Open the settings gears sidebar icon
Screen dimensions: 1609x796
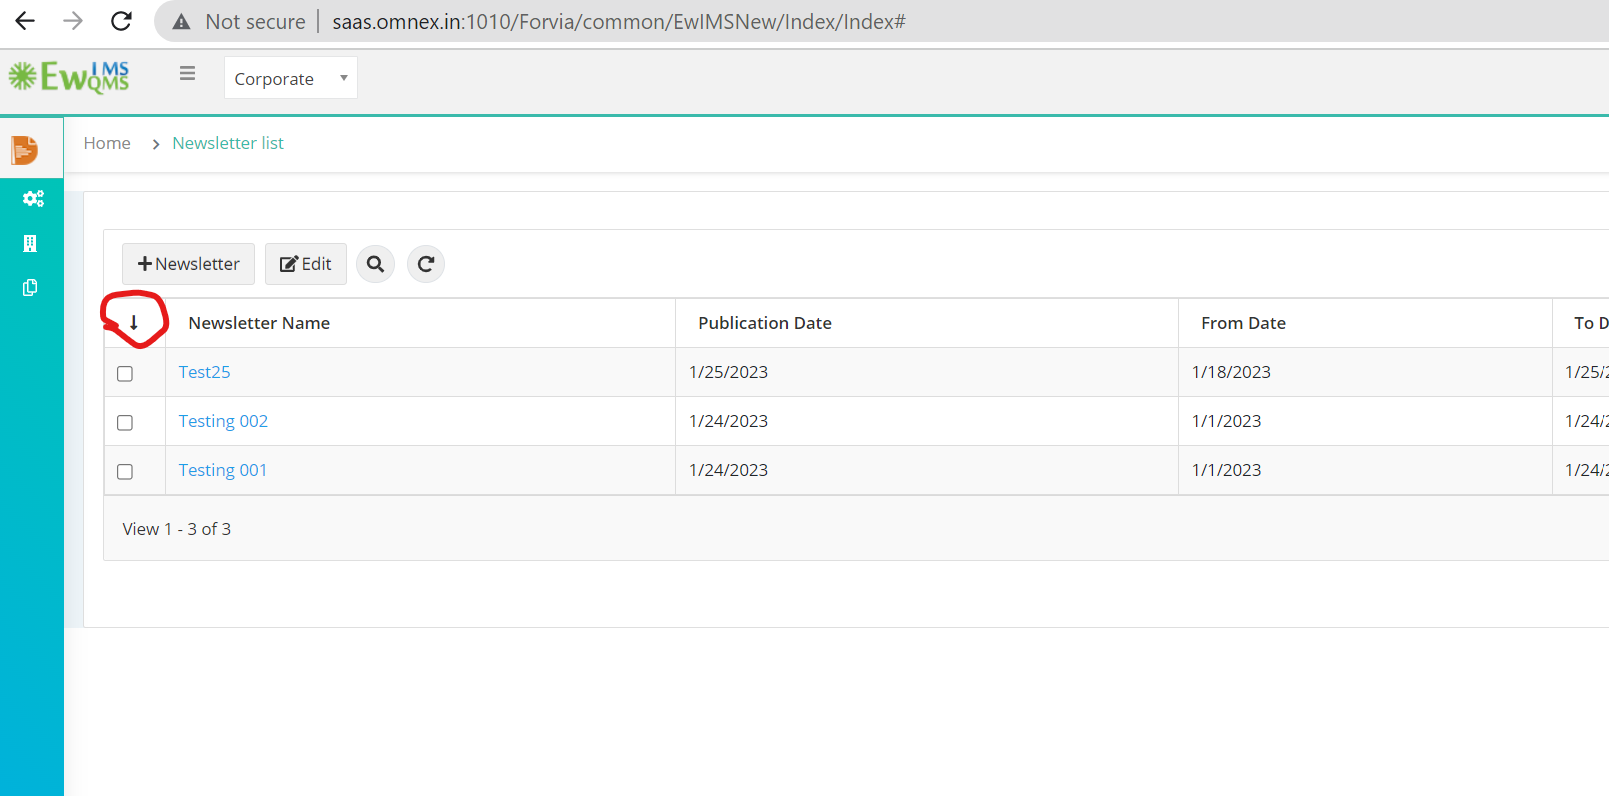click(33, 198)
